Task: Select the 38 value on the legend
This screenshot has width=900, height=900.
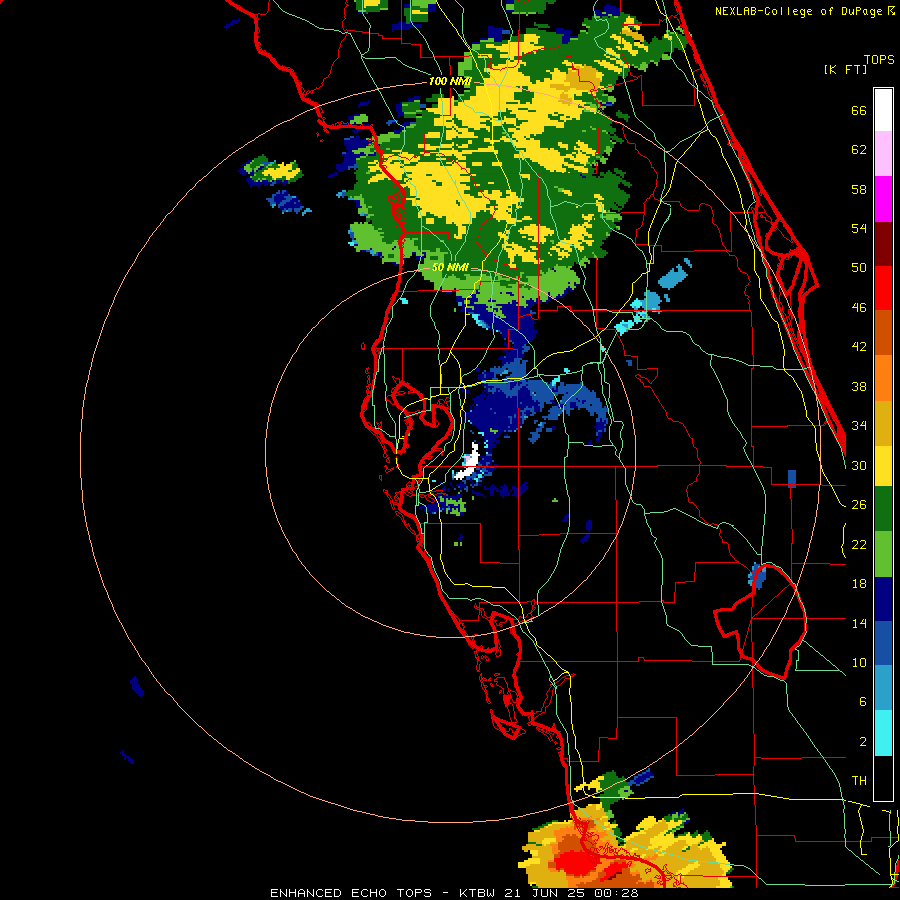Action: pos(859,386)
